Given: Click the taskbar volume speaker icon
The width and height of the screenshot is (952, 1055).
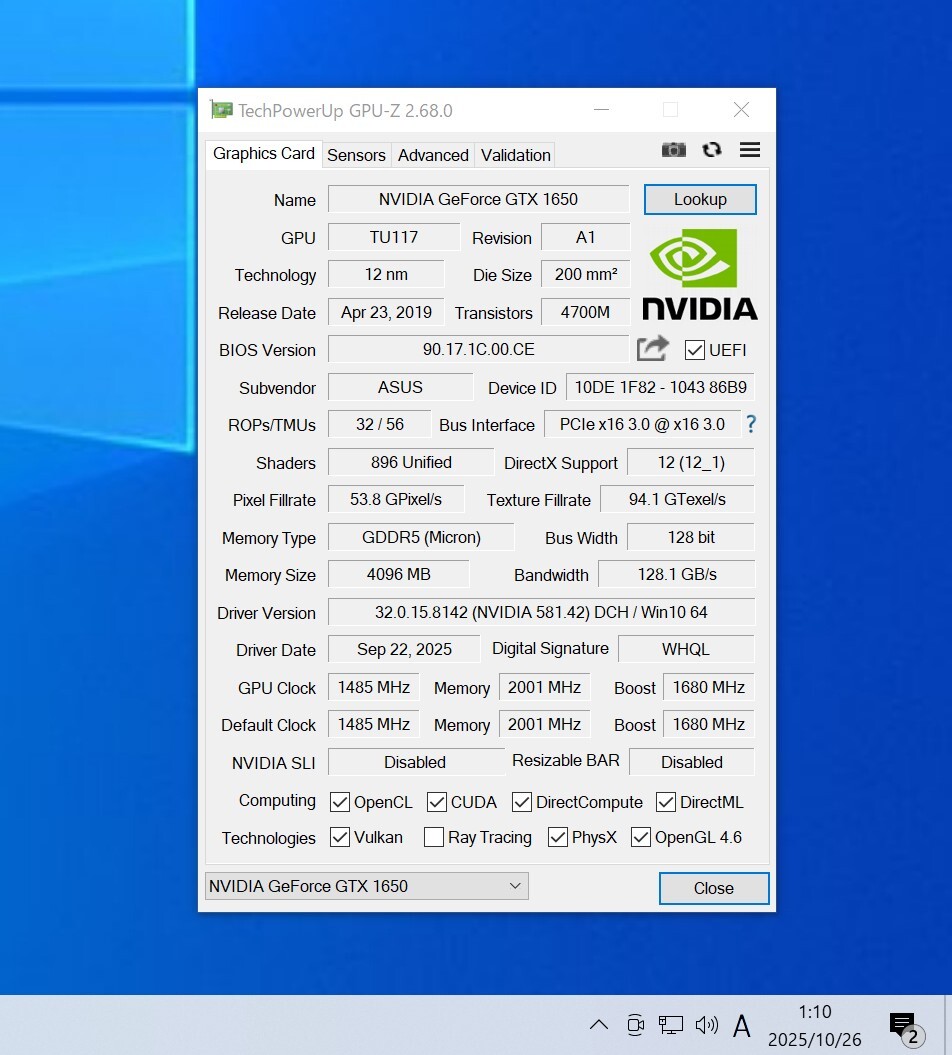Looking at the screenshot, I should (x=707, y=1025).
